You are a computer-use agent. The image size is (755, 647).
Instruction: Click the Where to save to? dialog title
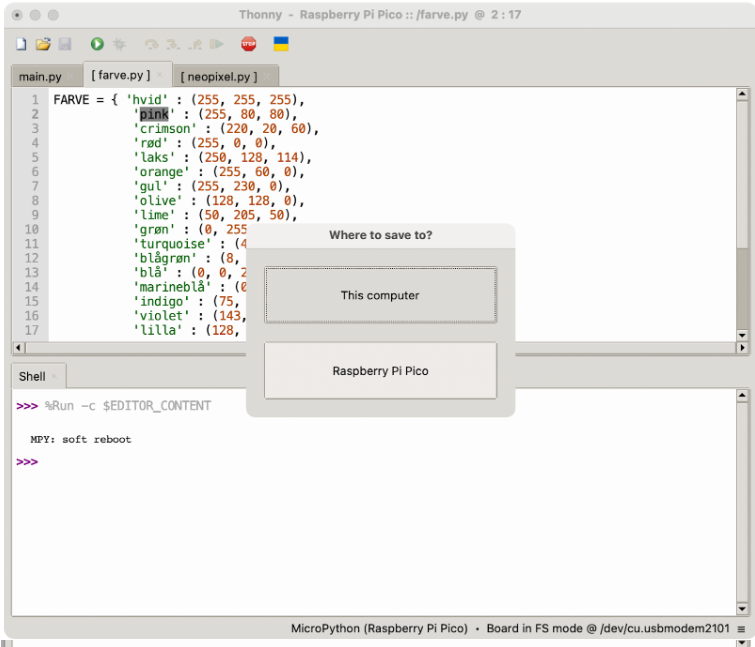(380, 235)
